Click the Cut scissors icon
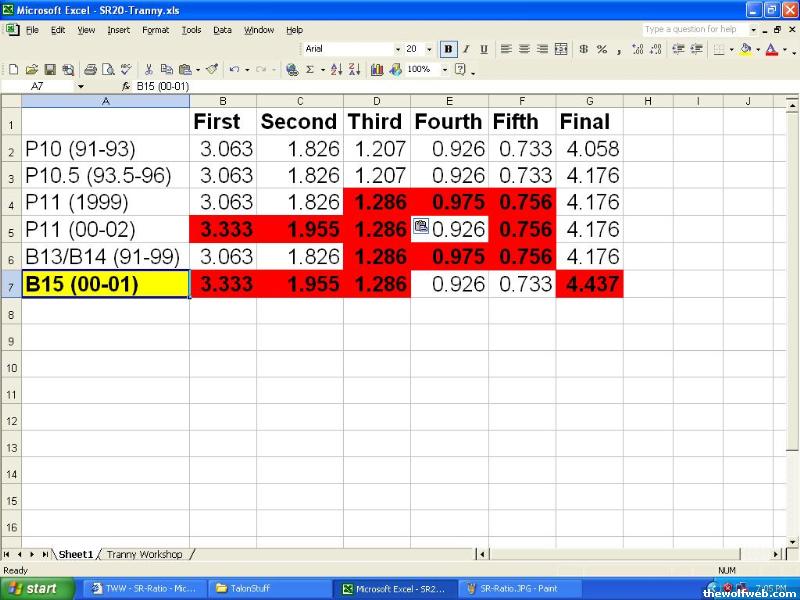 149,70
